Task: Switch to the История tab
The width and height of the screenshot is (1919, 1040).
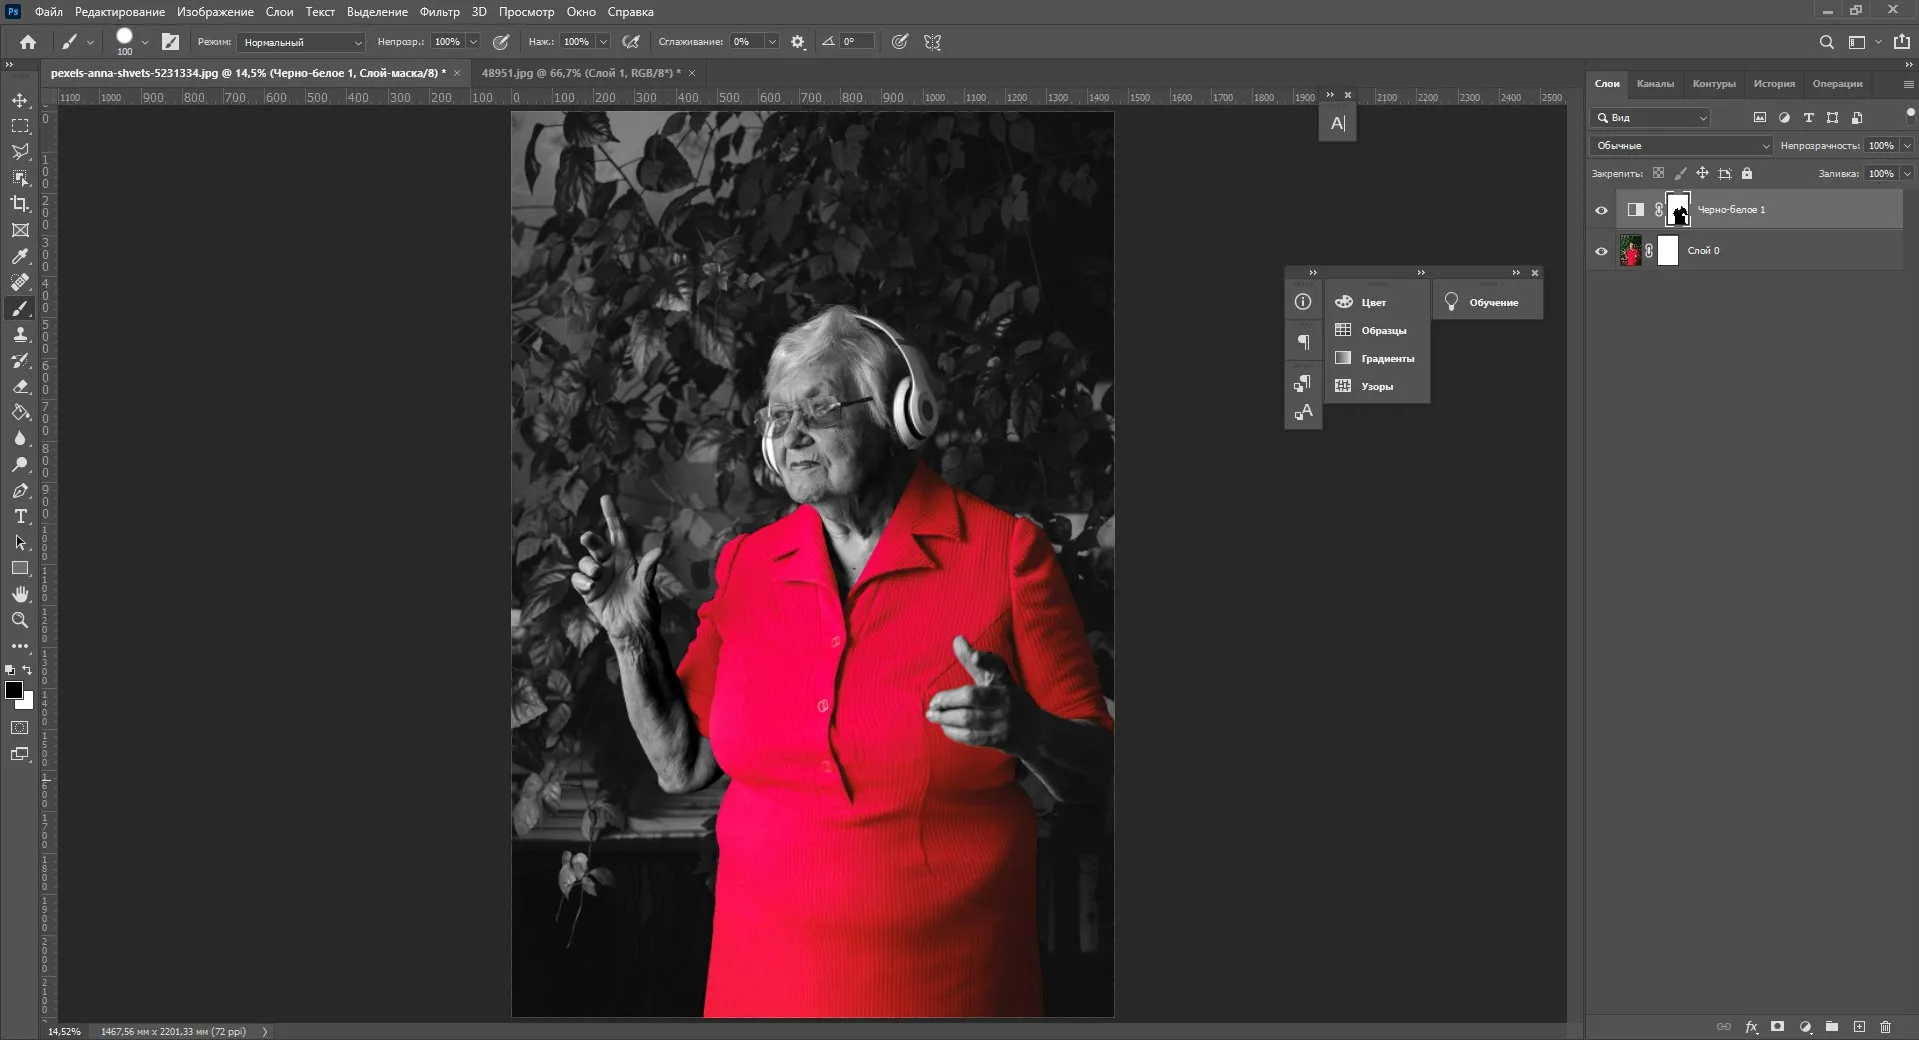Action: (1774, 84)
